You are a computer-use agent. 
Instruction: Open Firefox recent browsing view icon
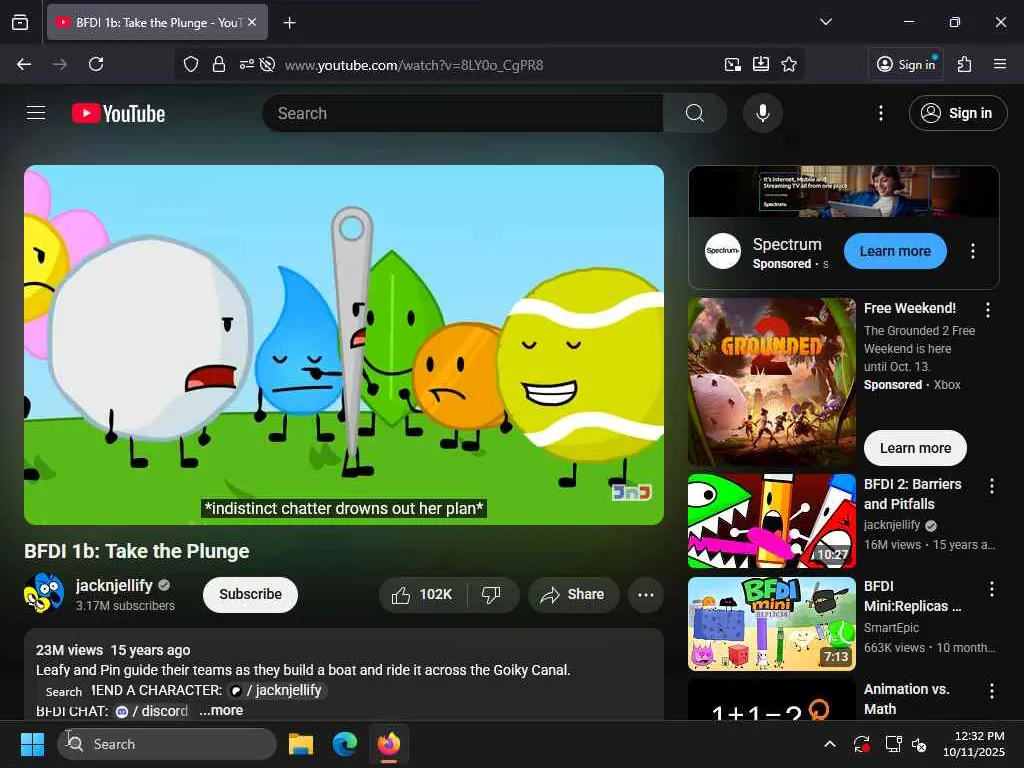pos(20,22)
